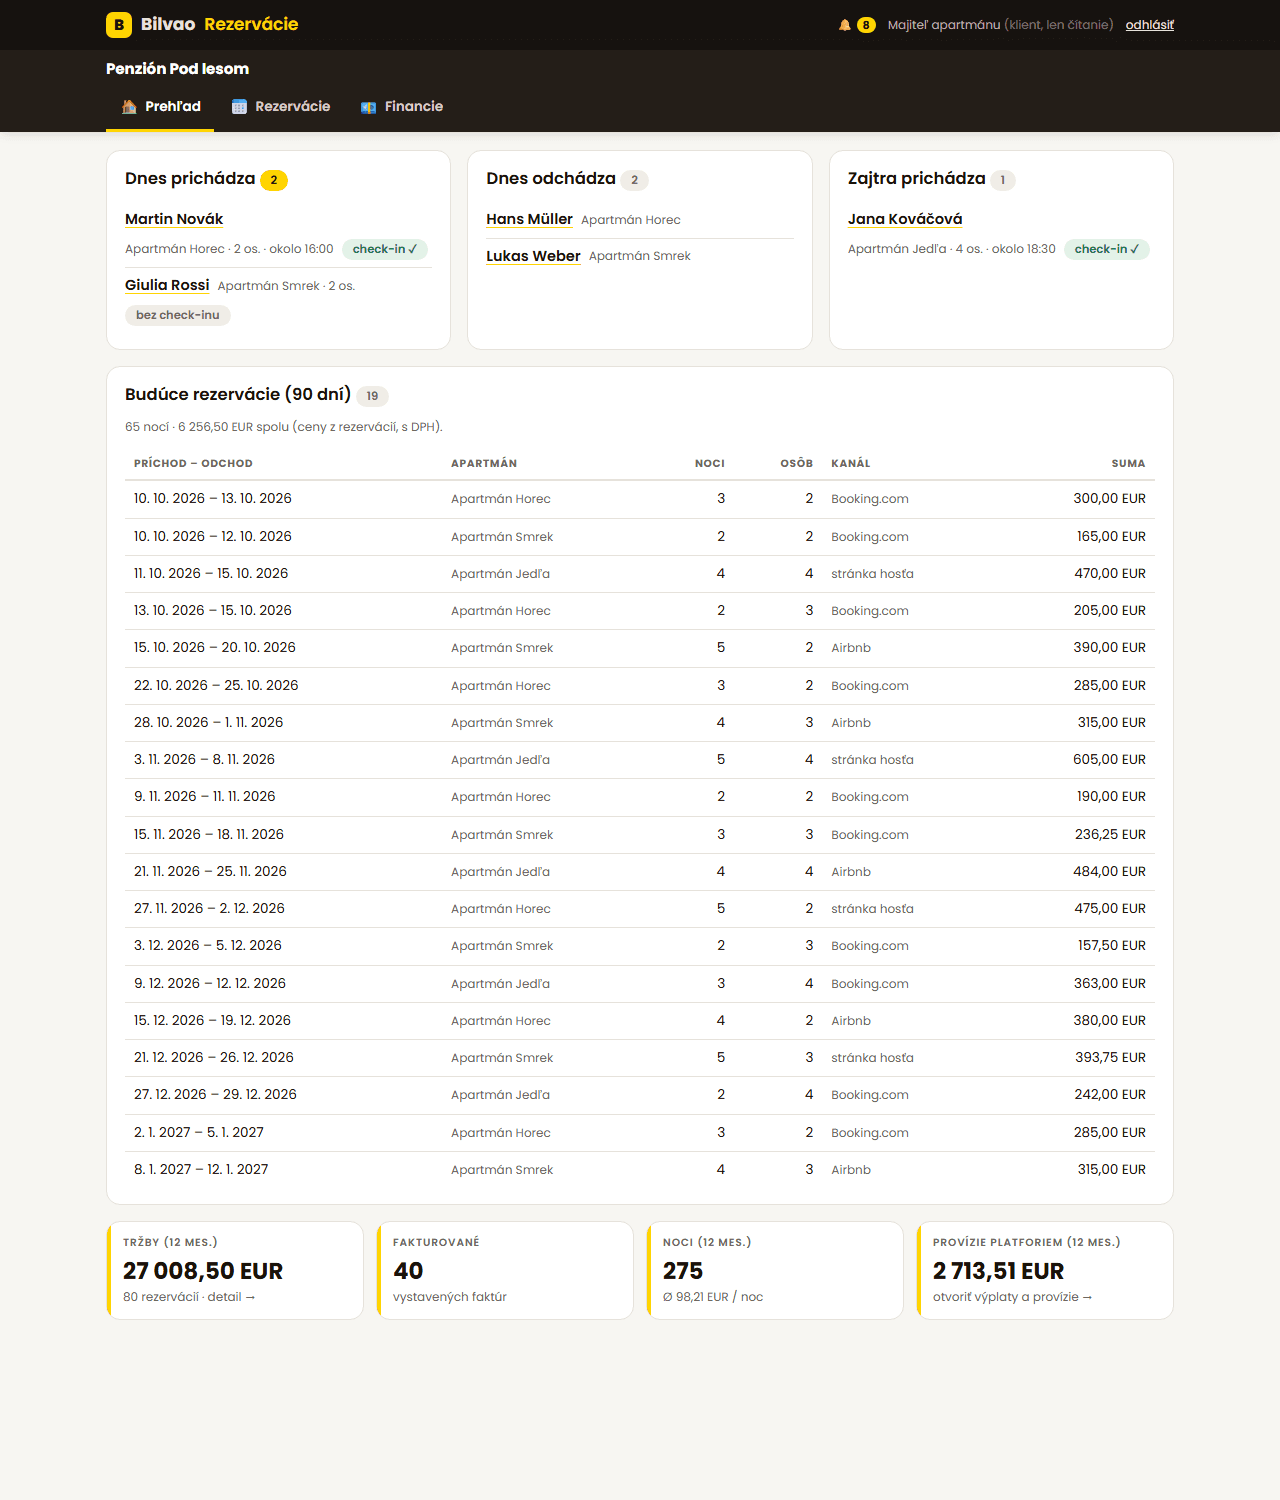Log out via the odhlásiť link
Viewport: 1280px width, 1500px height.
(1150, 25)
